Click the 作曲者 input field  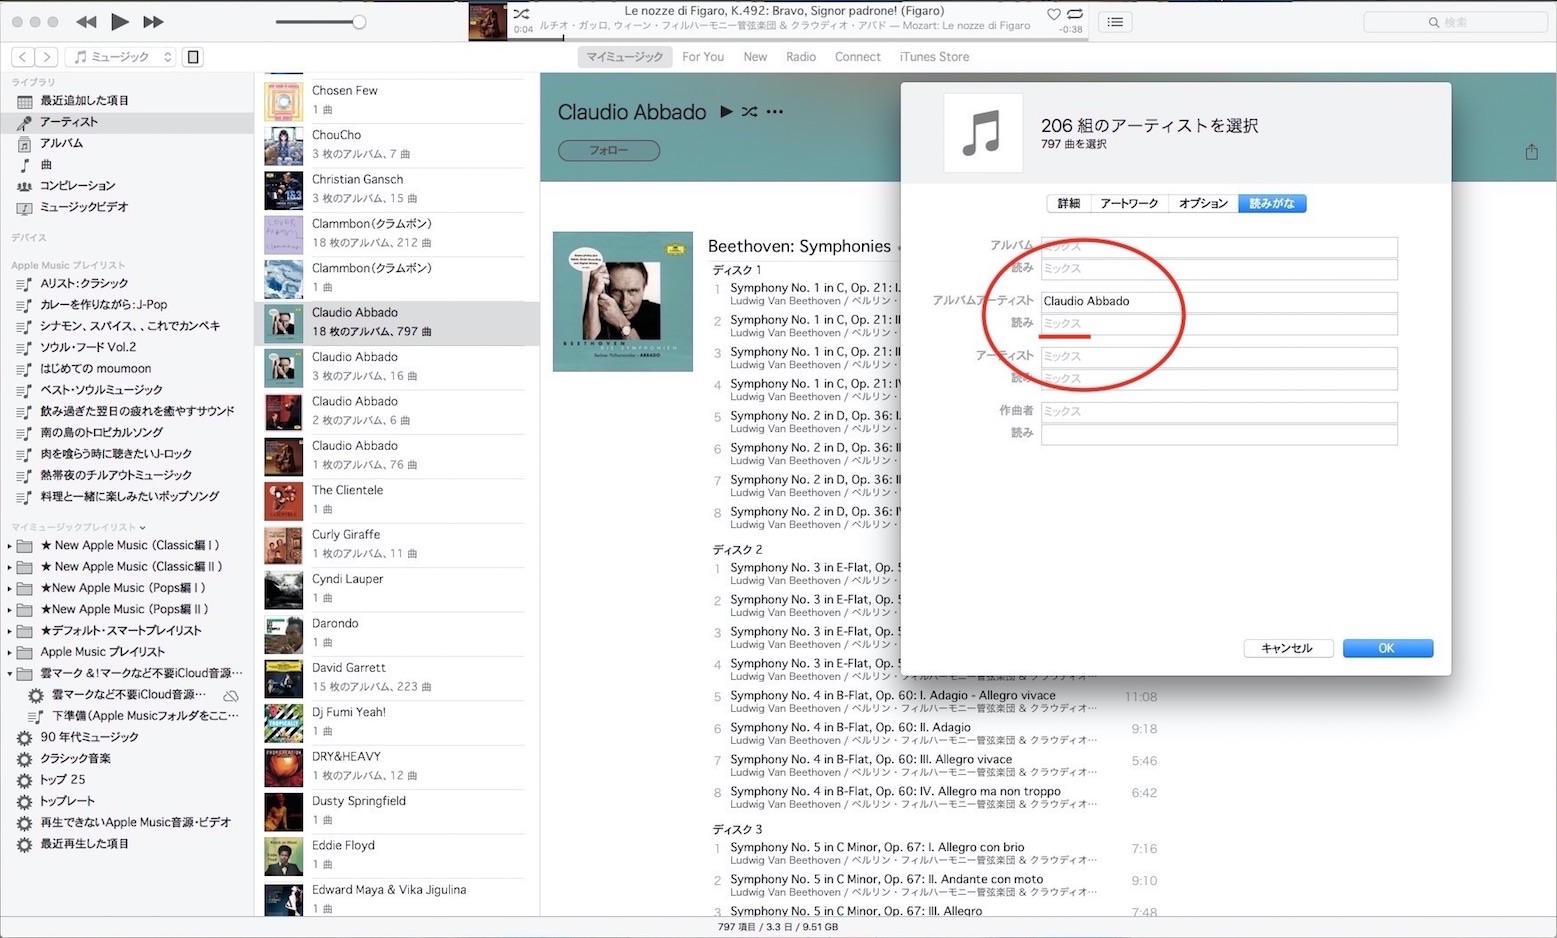pyautogui.click(x=1219, y=411)
